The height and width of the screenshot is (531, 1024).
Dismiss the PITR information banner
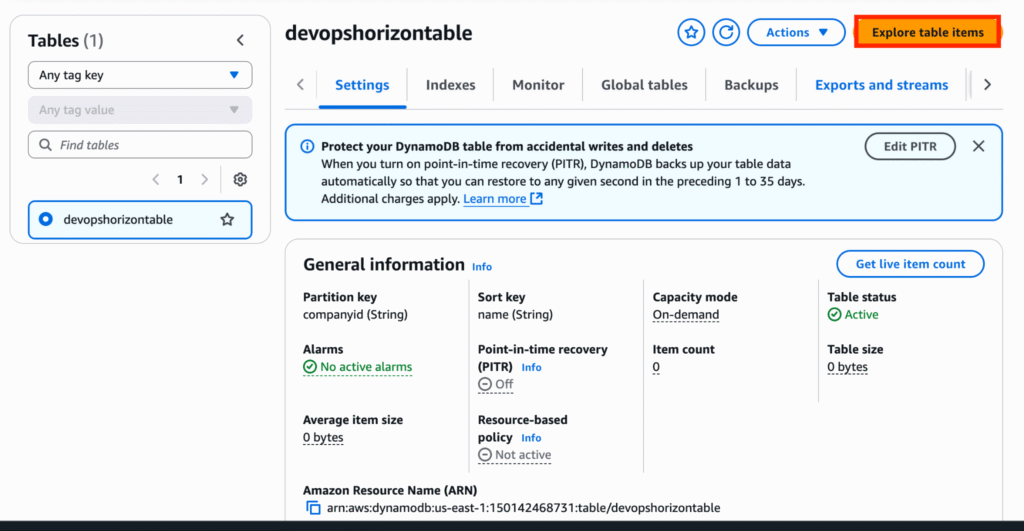[x=978, y=146]
